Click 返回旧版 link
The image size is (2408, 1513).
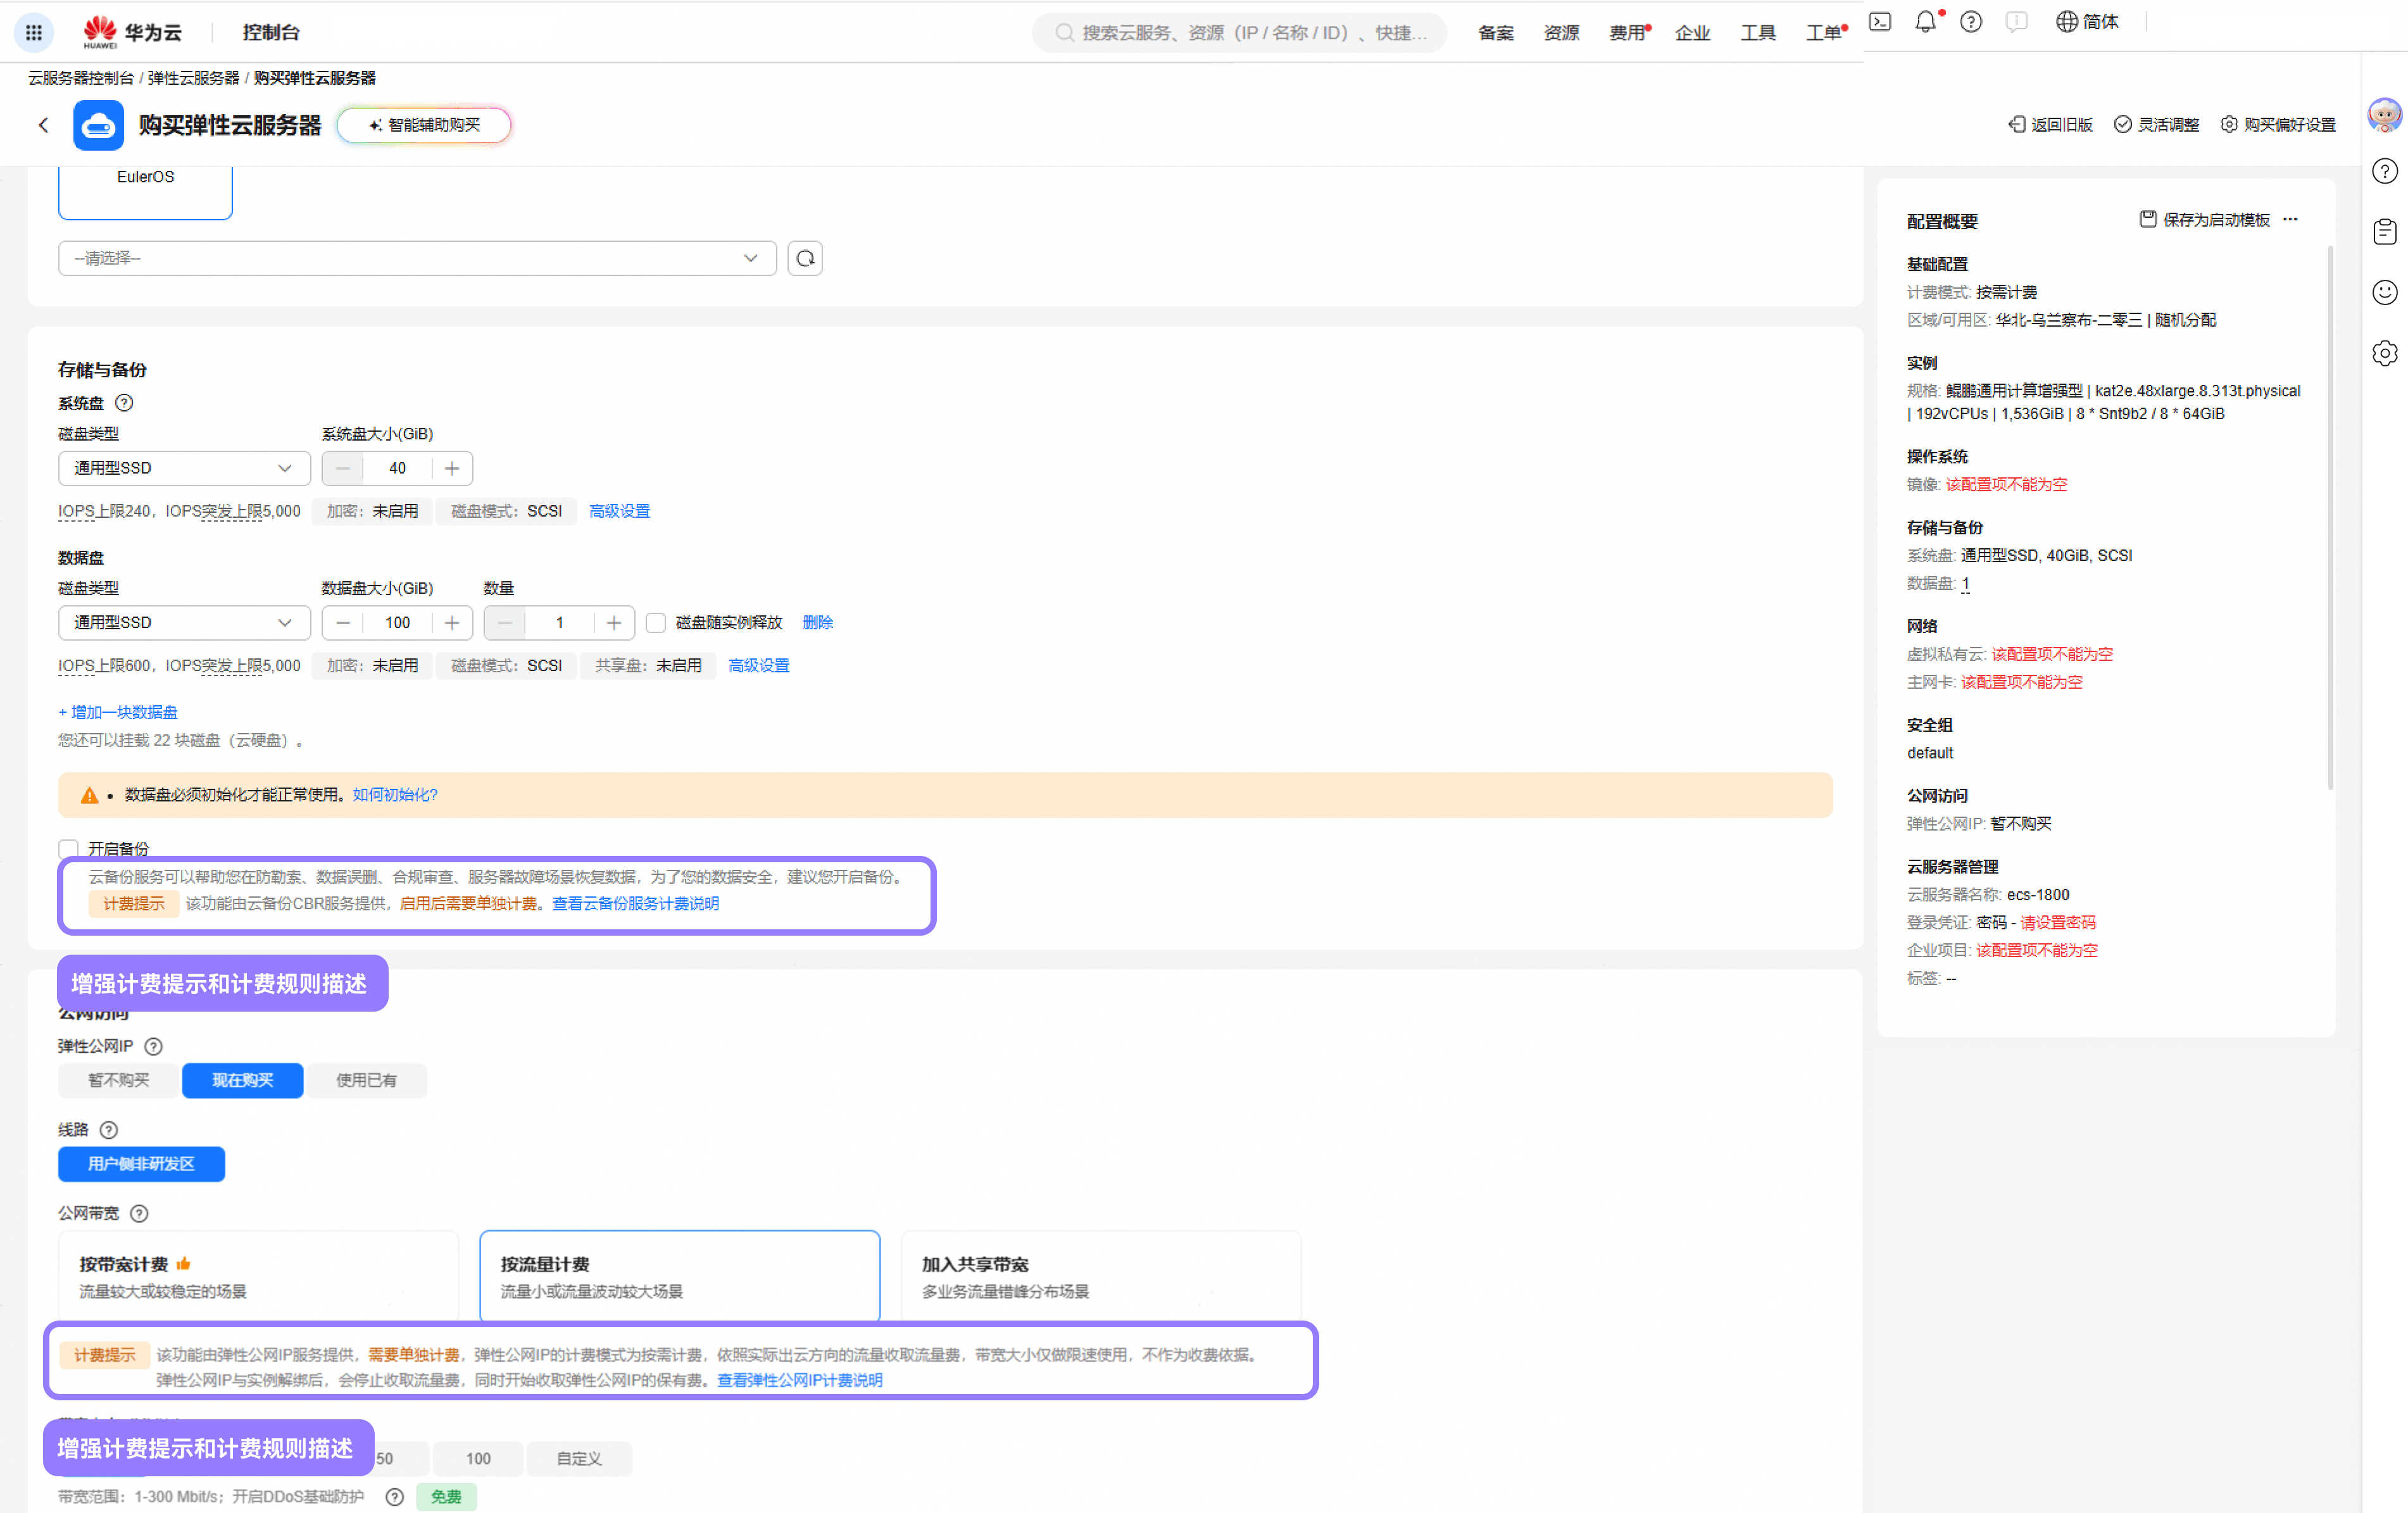(x=2051, y=125)
